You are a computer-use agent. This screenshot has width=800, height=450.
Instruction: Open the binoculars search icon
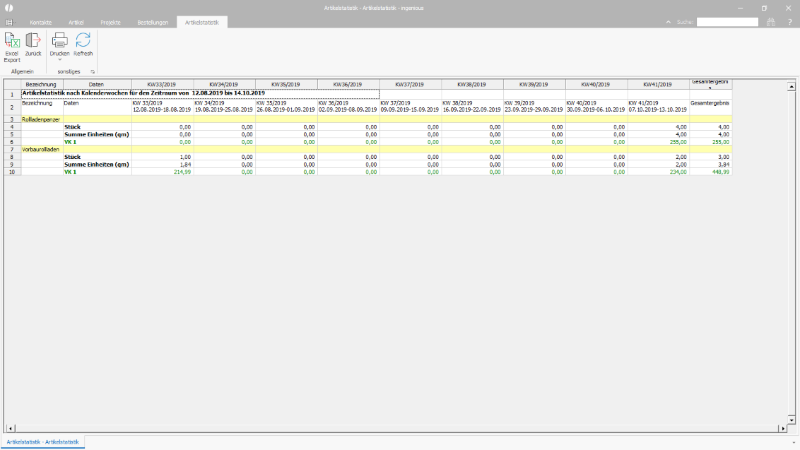point(771,22)
